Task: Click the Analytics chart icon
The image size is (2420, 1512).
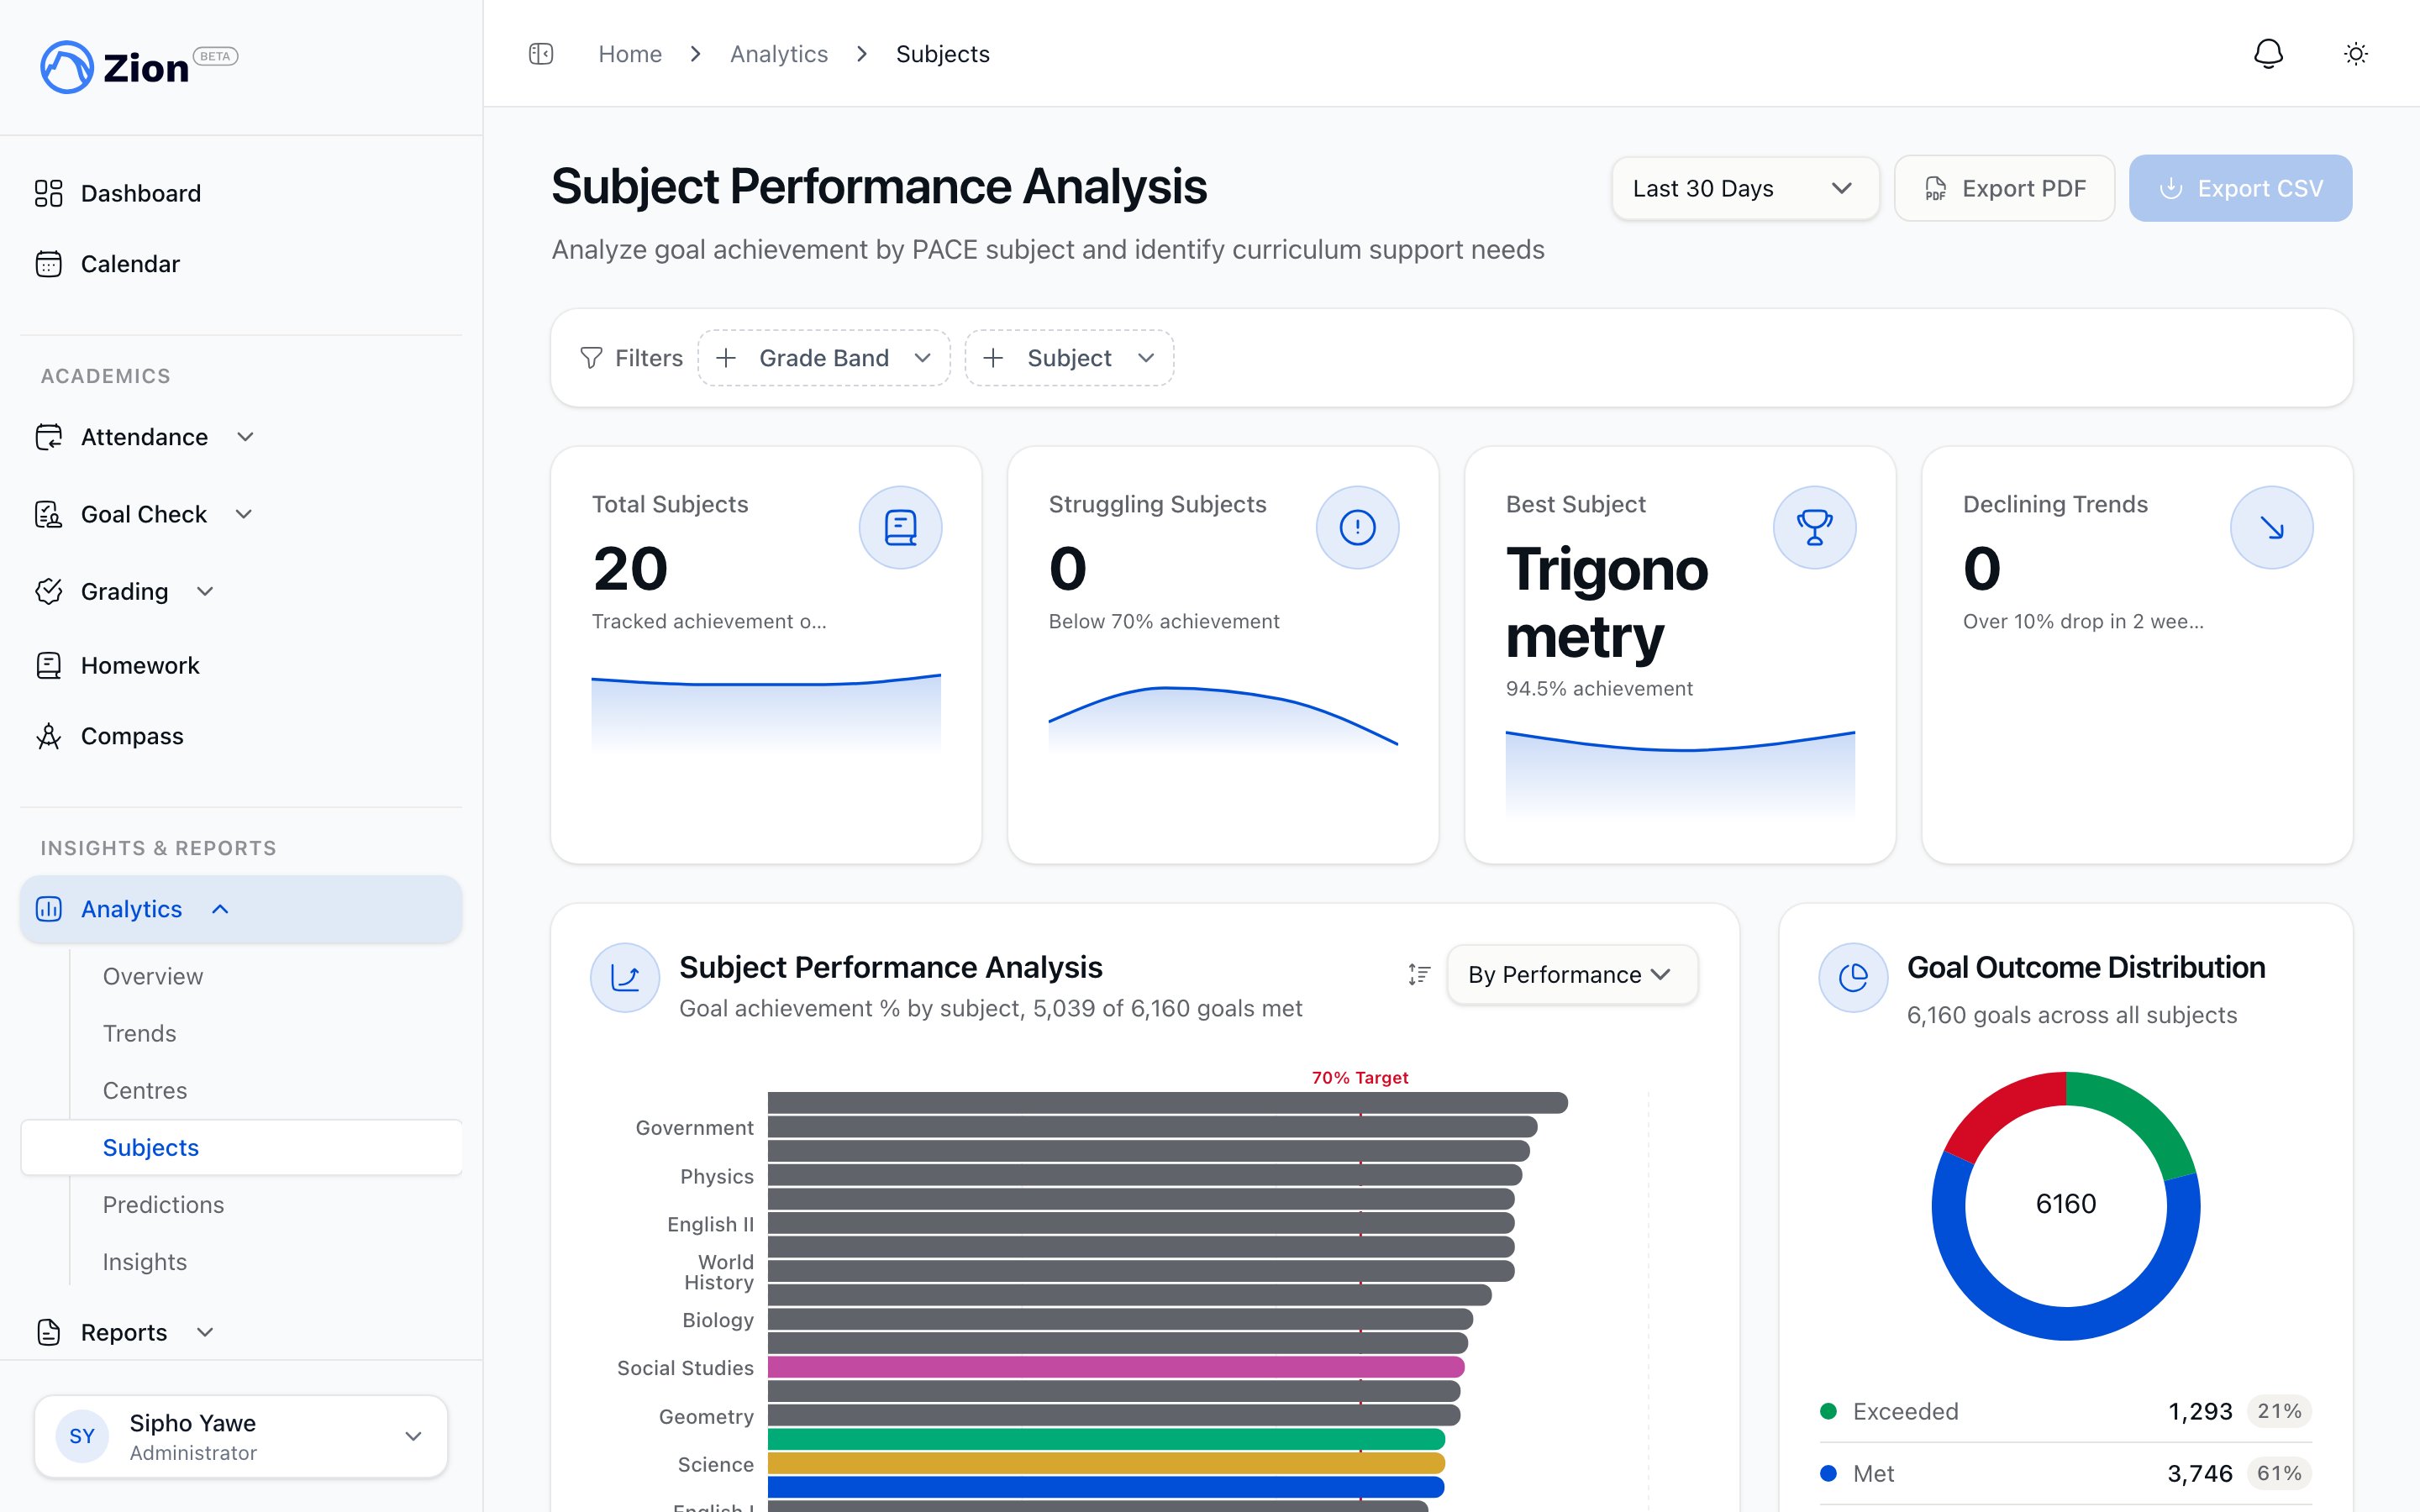Action: (49, 909)
